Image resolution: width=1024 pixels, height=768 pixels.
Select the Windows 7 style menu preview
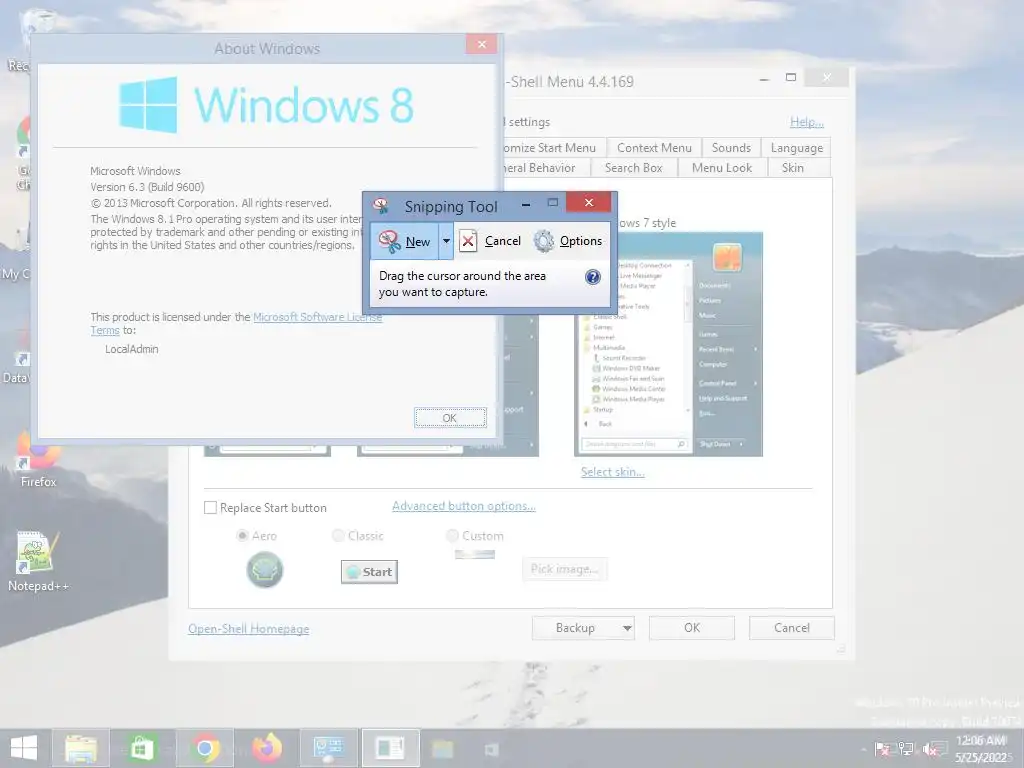click(668, 344)
